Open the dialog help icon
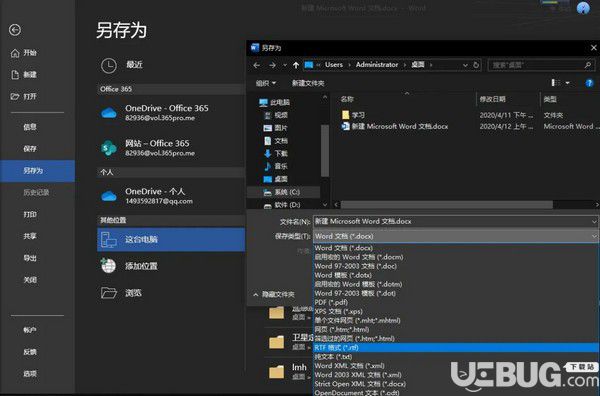Image resolution: width=600 pixels, height=396 pixels. point(589,83)
